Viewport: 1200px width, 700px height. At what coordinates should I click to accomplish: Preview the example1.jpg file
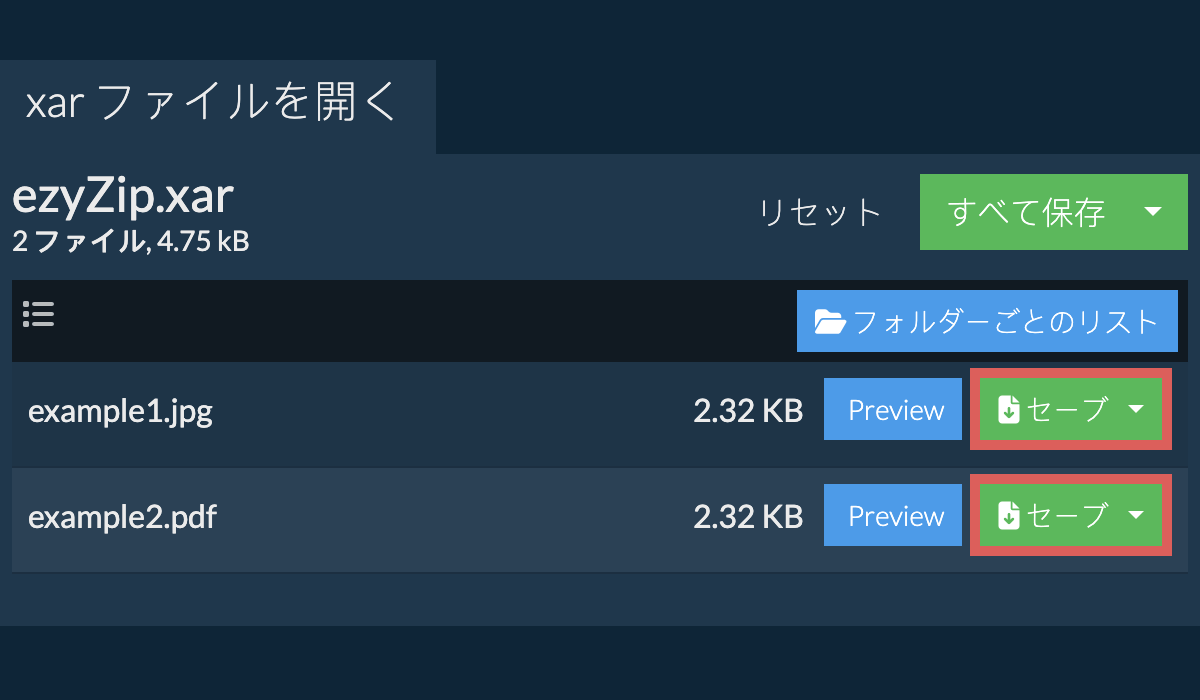pos(896,410)
